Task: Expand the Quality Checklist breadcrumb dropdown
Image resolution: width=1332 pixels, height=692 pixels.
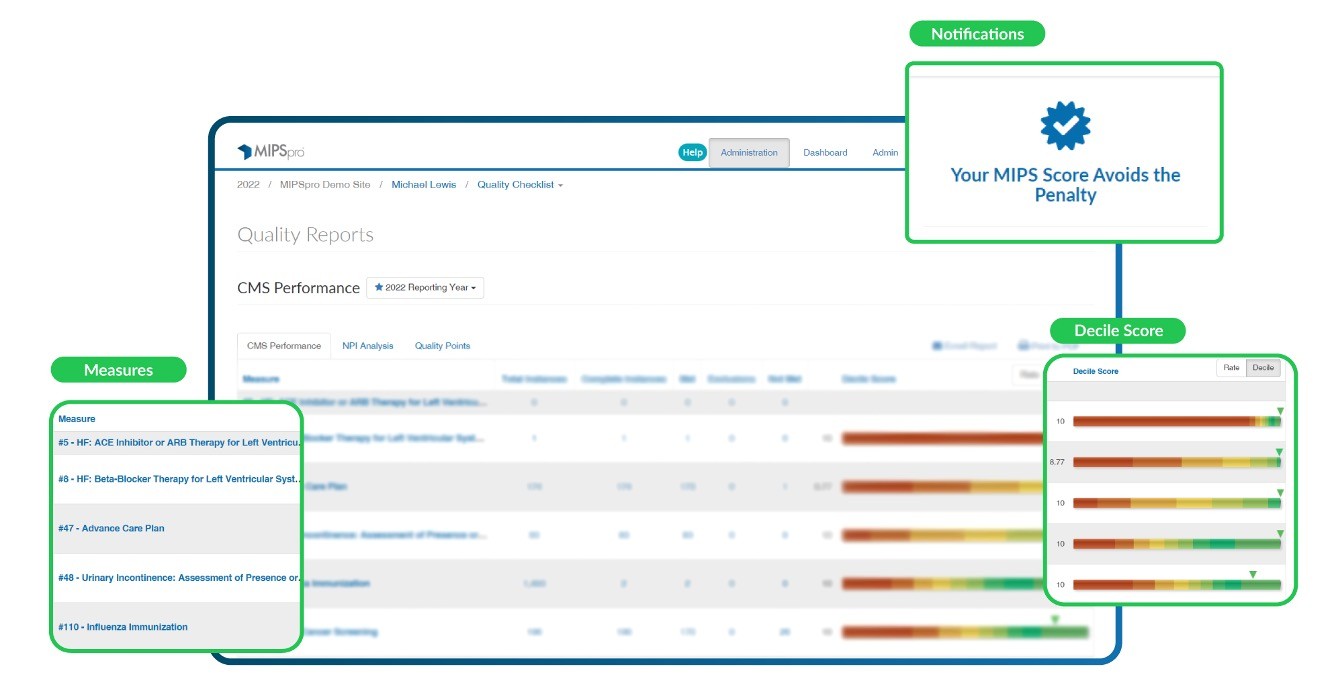Action: (519, 185)
